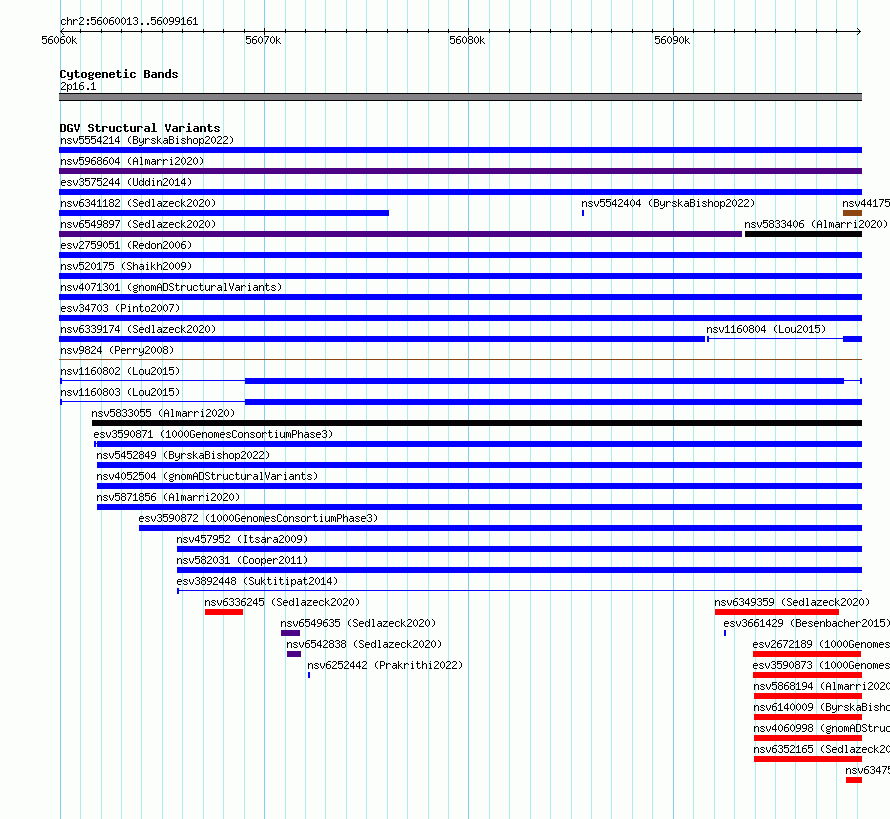This screenshot has width=890, height=819.
Task: Click the 56060k ruler tick label
Action: tap(59, 40)
